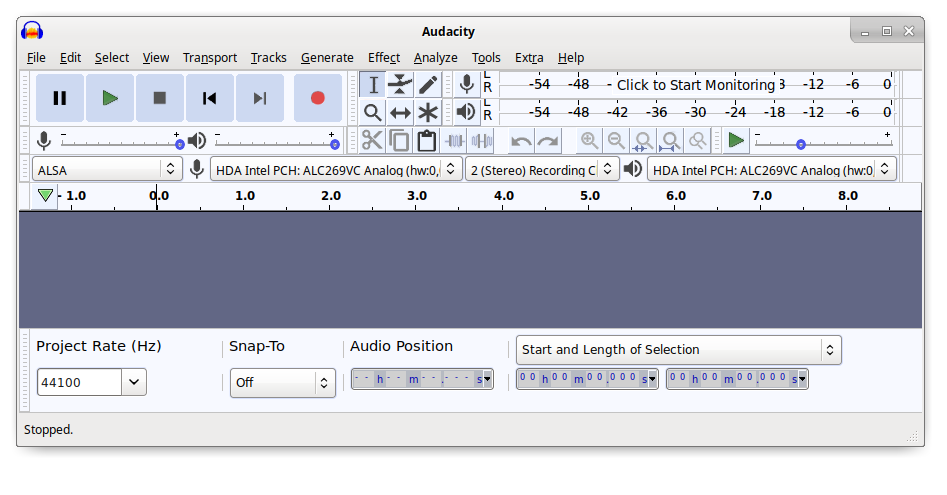
Task: Open the playback device dropdown
Action: point(772,170)
